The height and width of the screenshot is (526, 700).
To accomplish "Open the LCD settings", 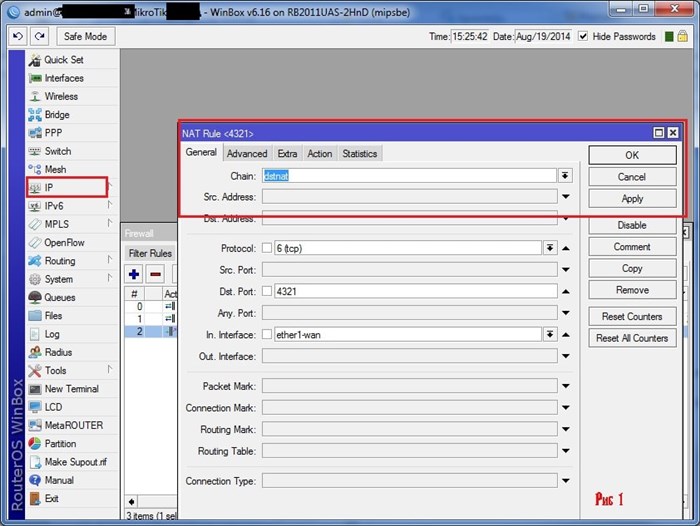I will [x=53, y=408].
